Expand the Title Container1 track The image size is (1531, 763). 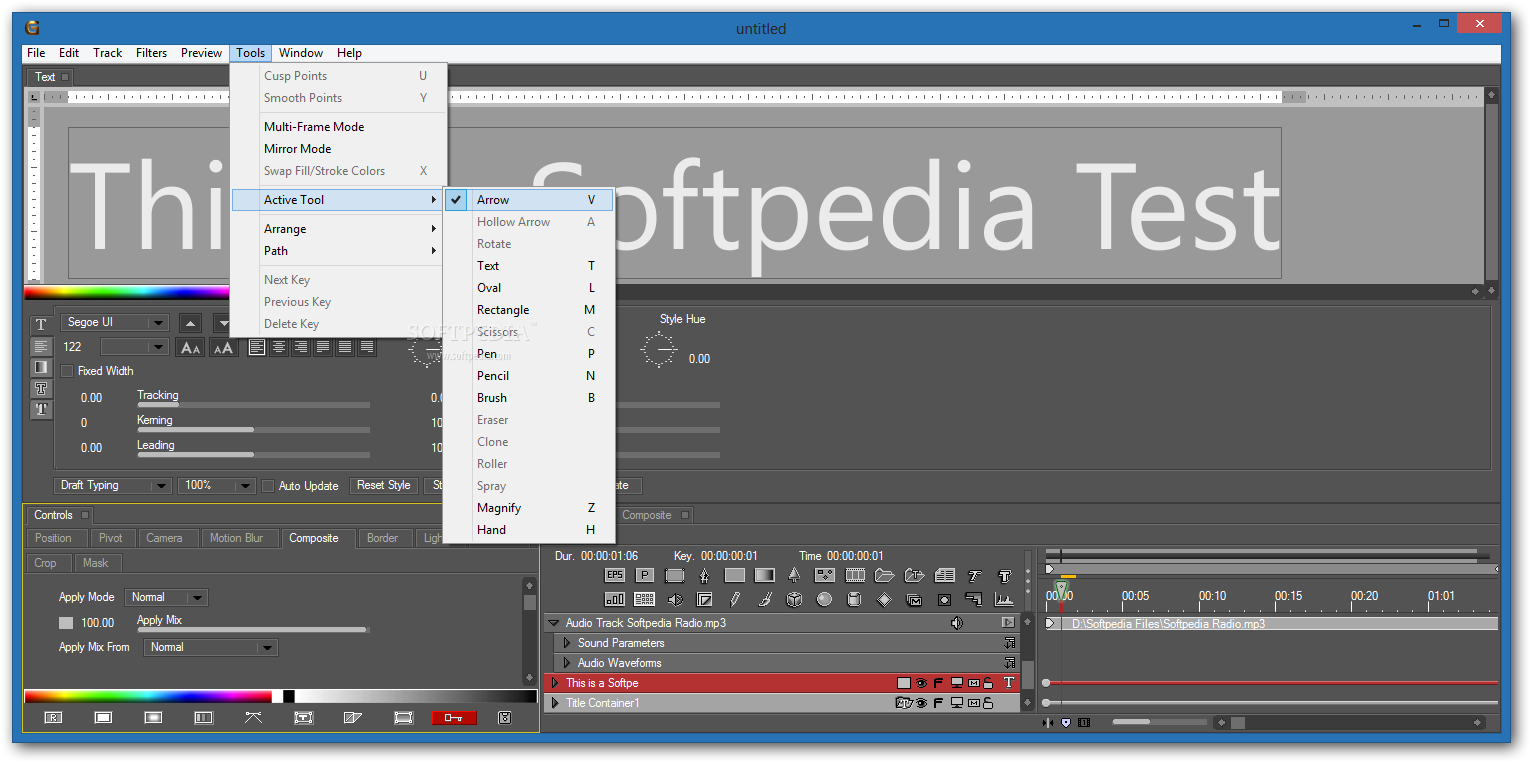[555, 703]
